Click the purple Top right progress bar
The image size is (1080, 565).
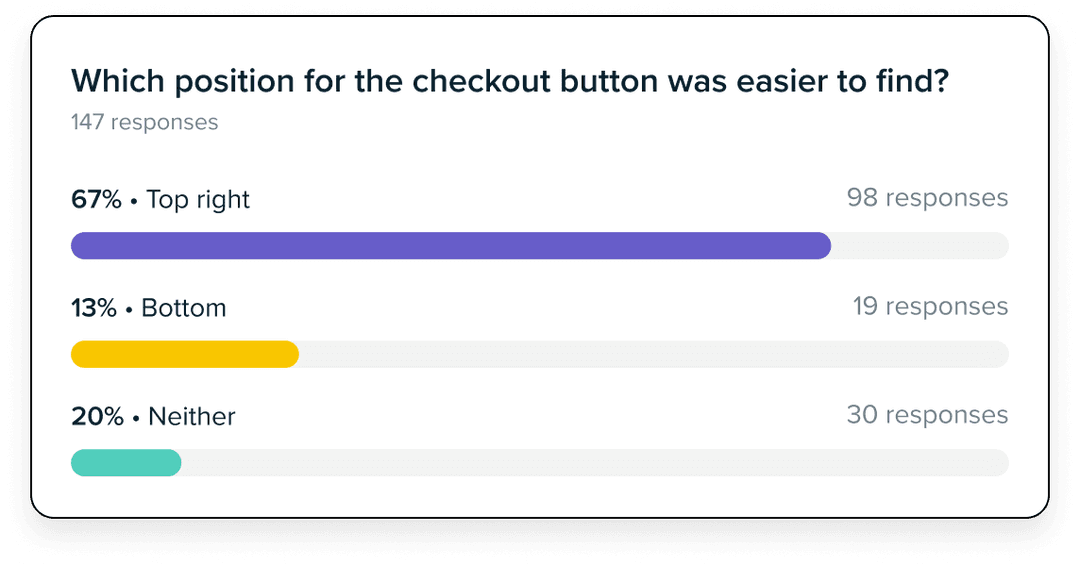(451, 246)
